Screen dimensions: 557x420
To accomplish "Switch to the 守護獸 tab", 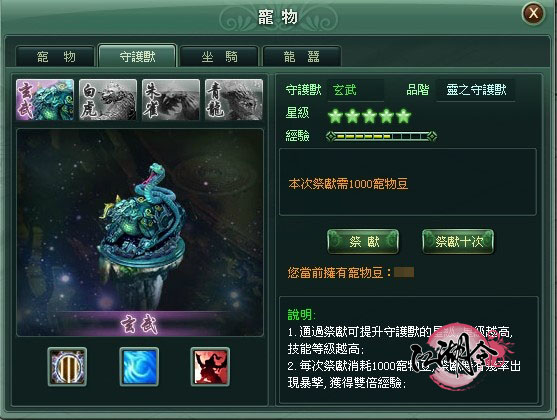I will pyautogui.click(x=137, y=56).
